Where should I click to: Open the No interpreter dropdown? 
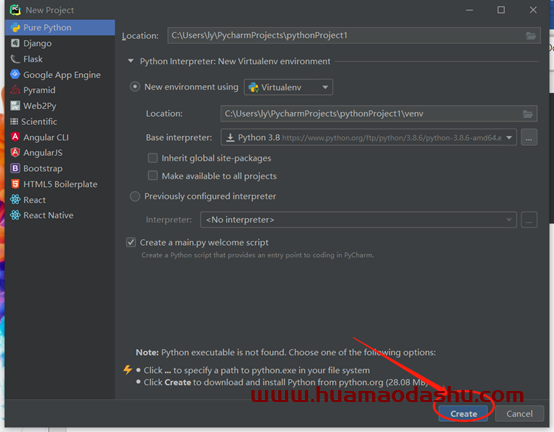[x=358, y=220]
